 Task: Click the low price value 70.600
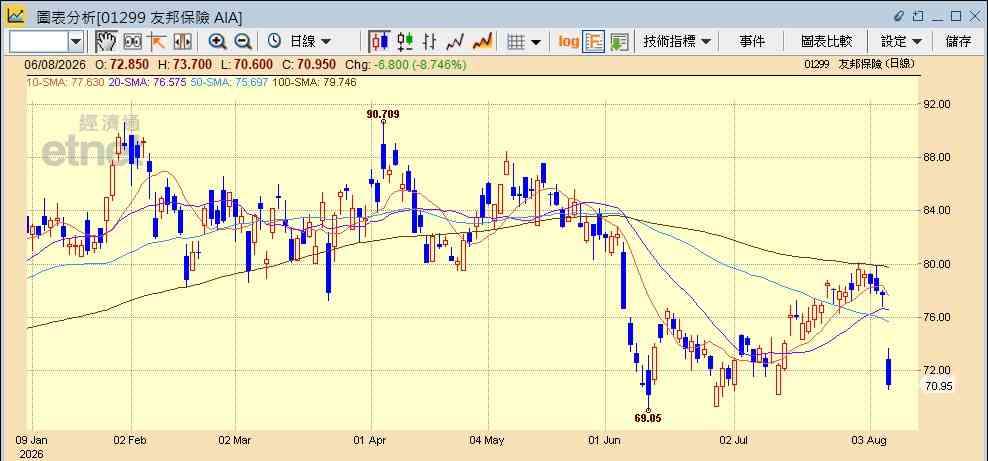[252, 64]
